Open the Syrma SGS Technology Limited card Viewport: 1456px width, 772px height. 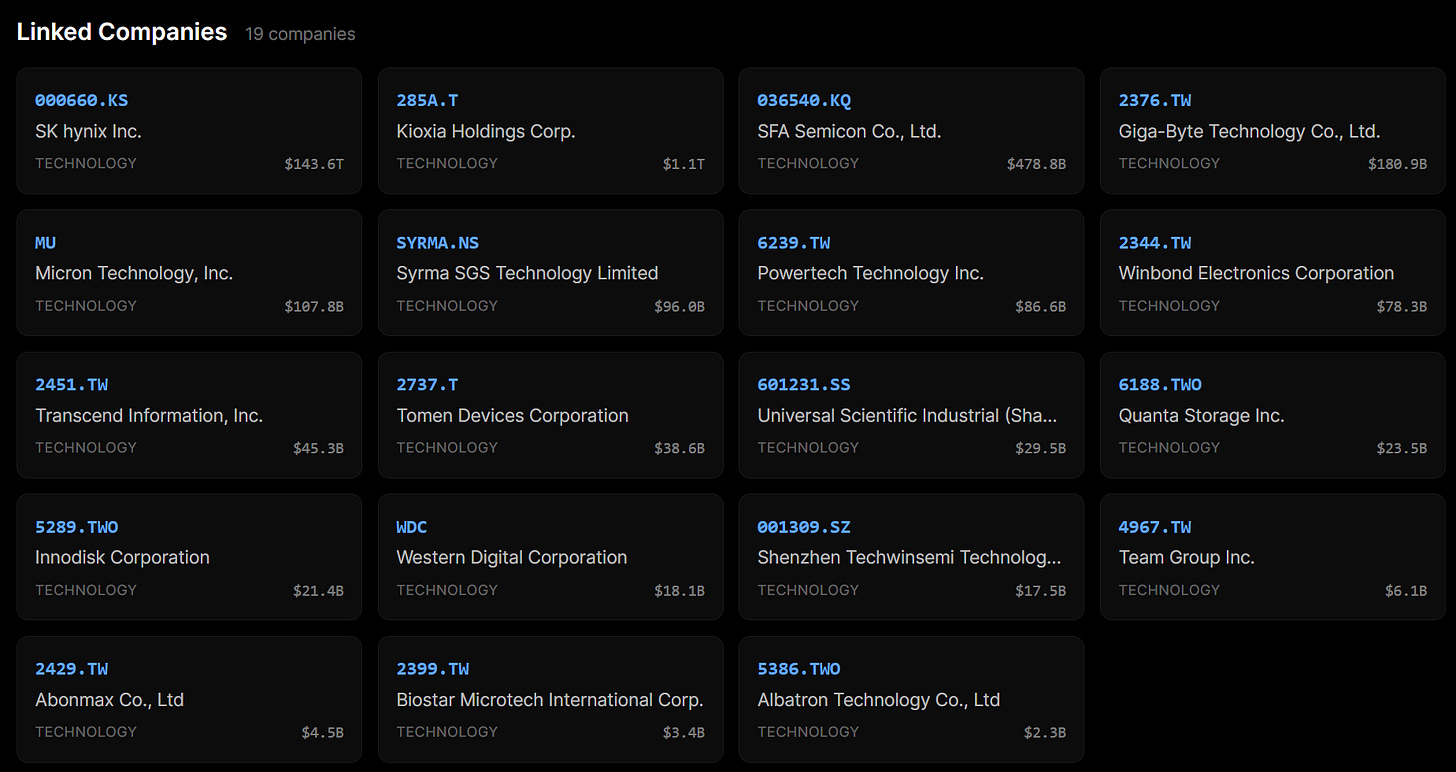550,273
